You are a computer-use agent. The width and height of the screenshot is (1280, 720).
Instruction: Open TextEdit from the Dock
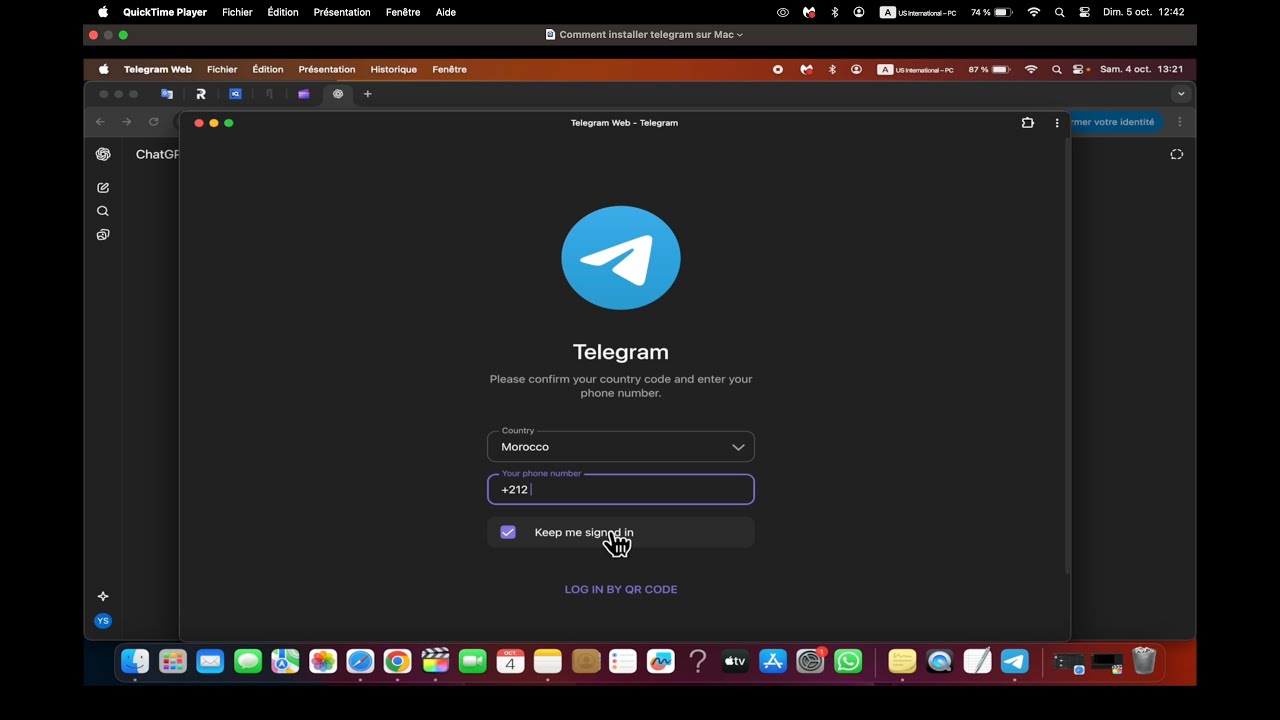[x=977, y=661]
